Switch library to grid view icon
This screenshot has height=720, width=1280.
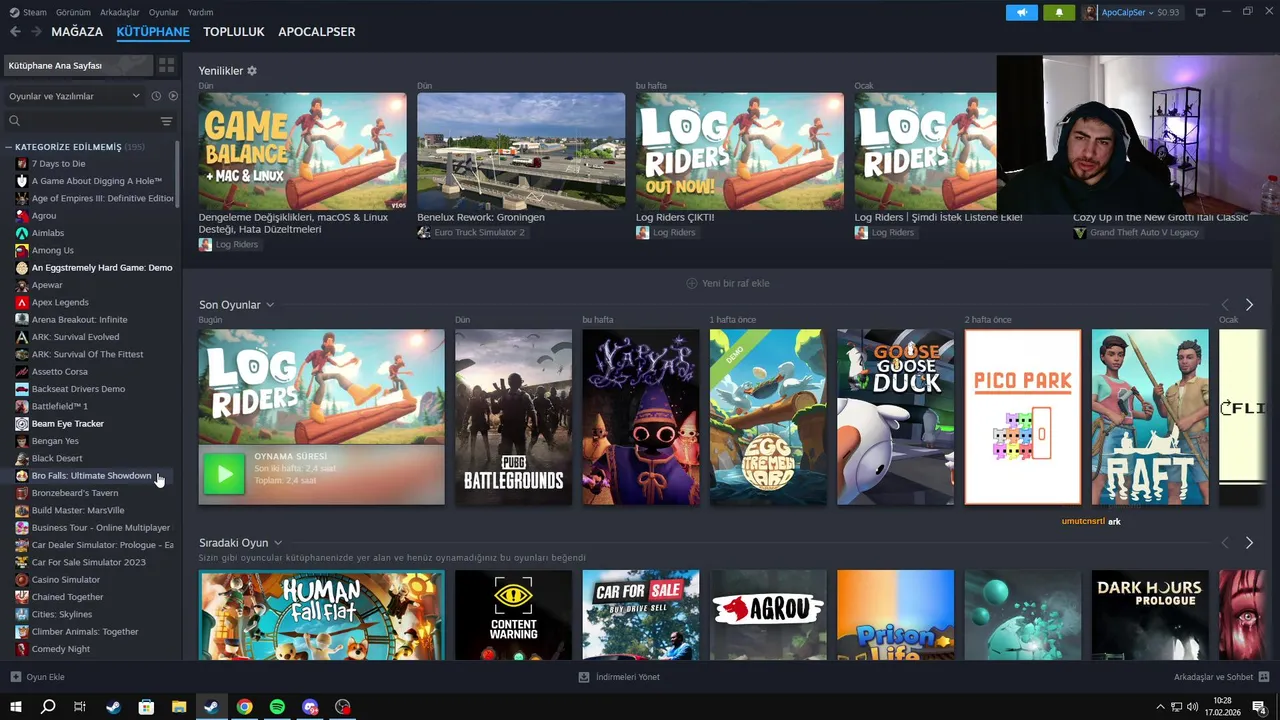(x=167, y=65)
